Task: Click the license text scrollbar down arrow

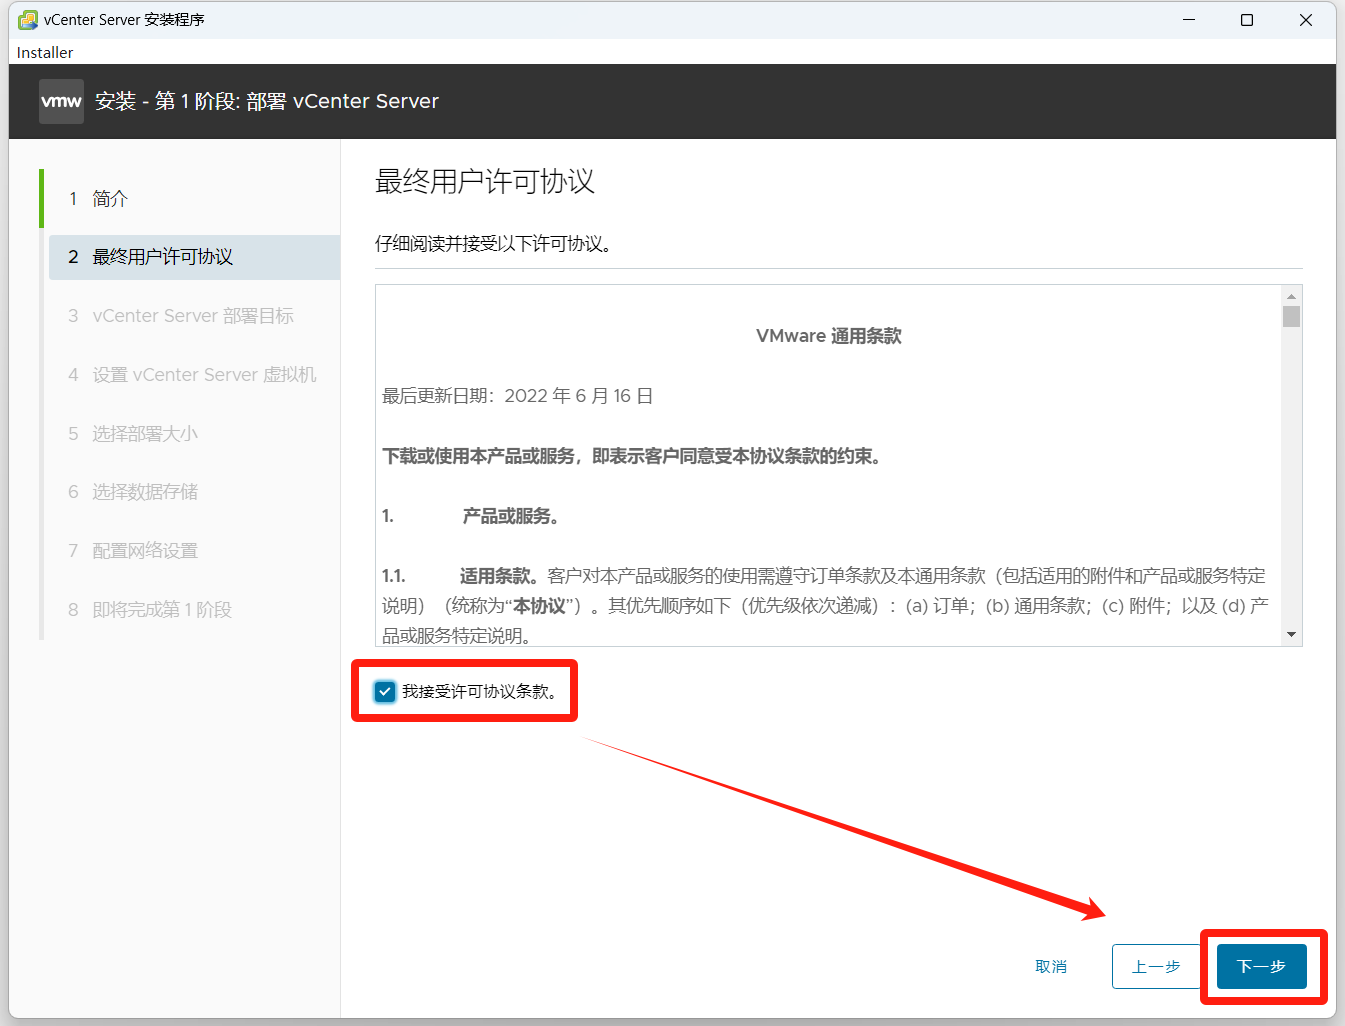Action: pyautogui.click(x=1291, y=635)
